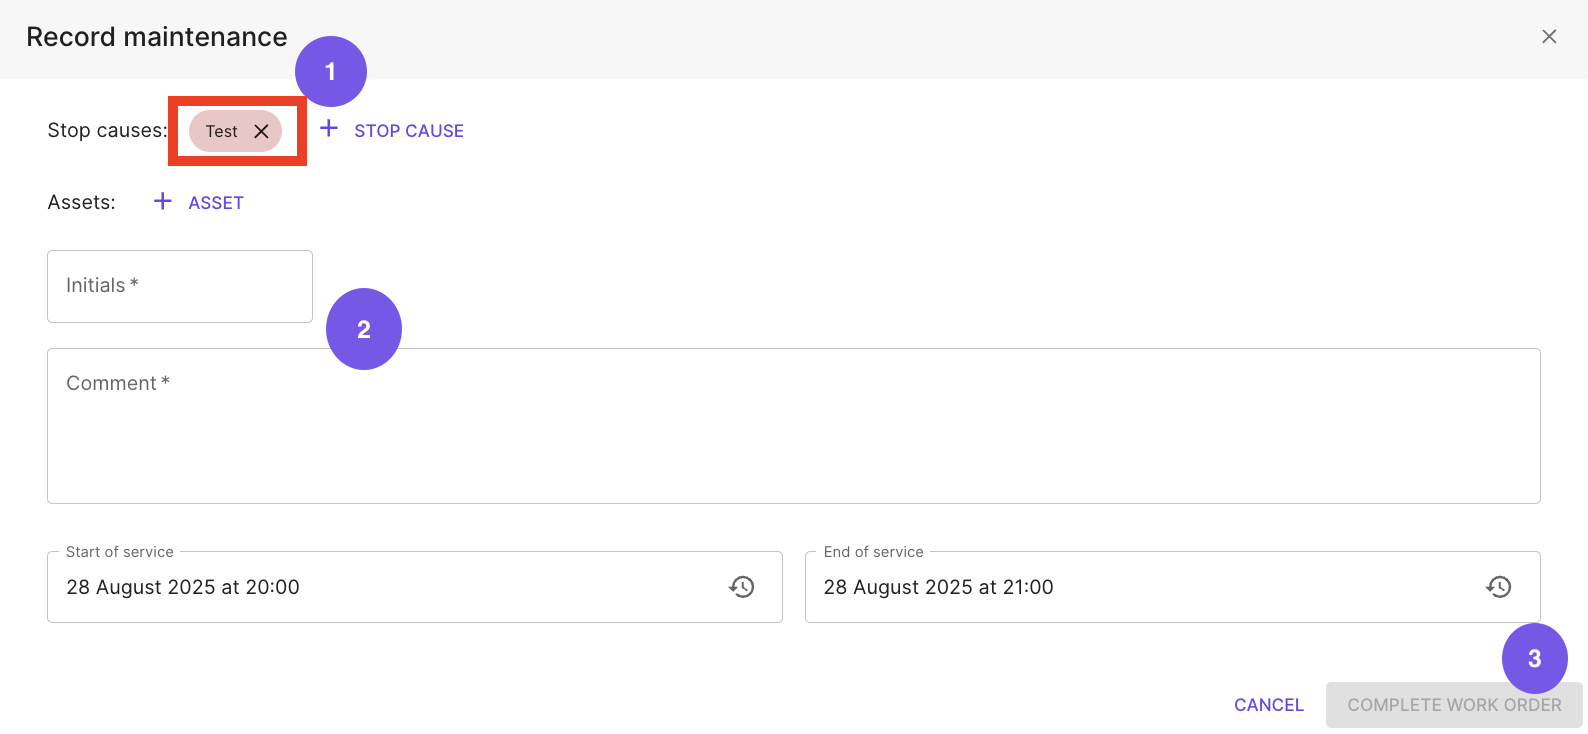The image size is (1588, 734).
Task: Click the Stop causes label
Action: [107, 130]
